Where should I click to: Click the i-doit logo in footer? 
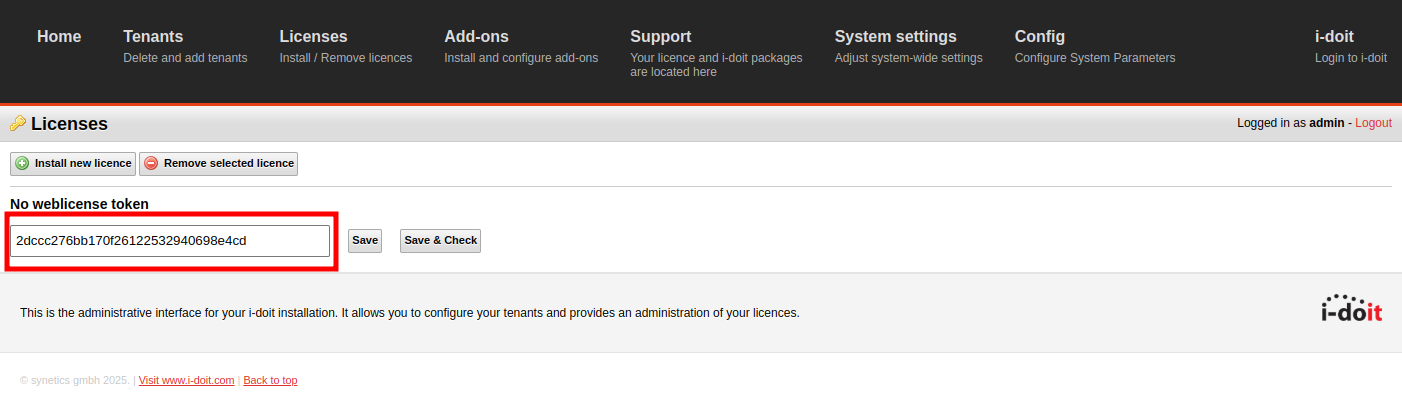1352,308
